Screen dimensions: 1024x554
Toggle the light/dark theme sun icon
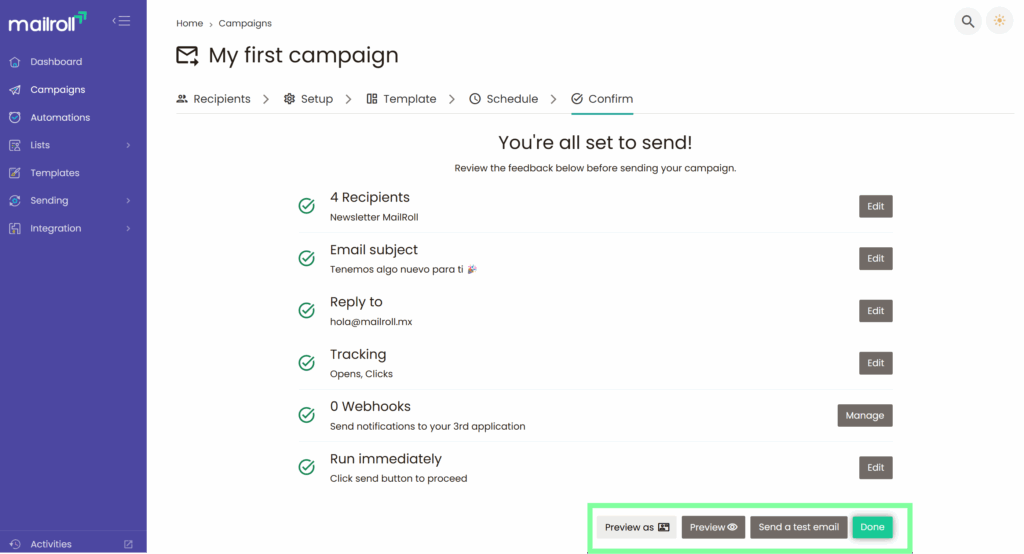click(999, 21)
